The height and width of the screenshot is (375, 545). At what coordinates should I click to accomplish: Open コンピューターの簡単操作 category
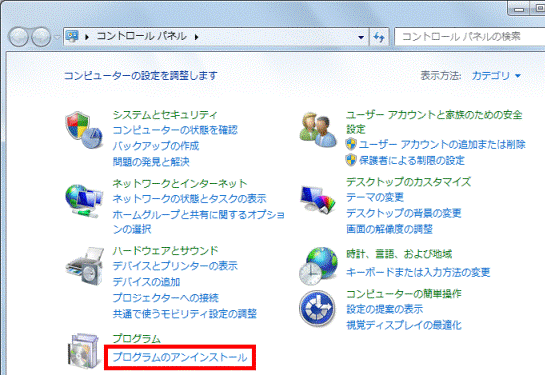point(404,294)
